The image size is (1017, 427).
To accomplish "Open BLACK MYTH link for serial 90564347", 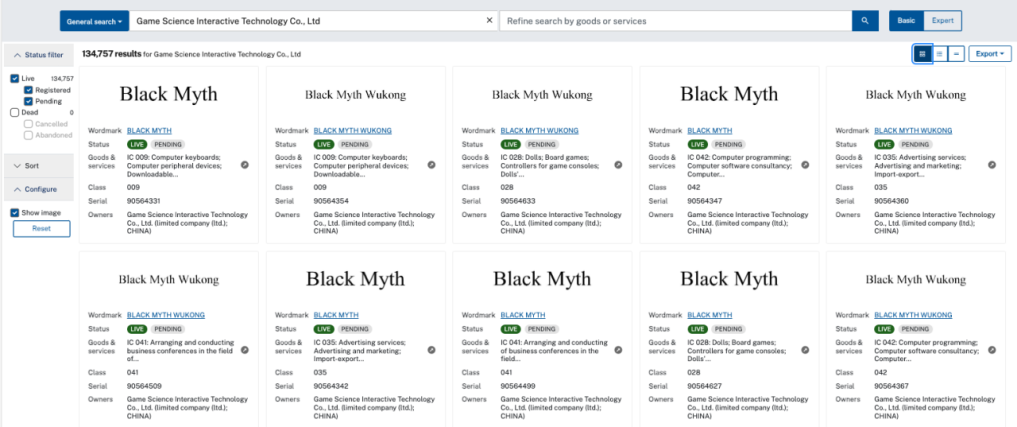I will click(710, 130).
